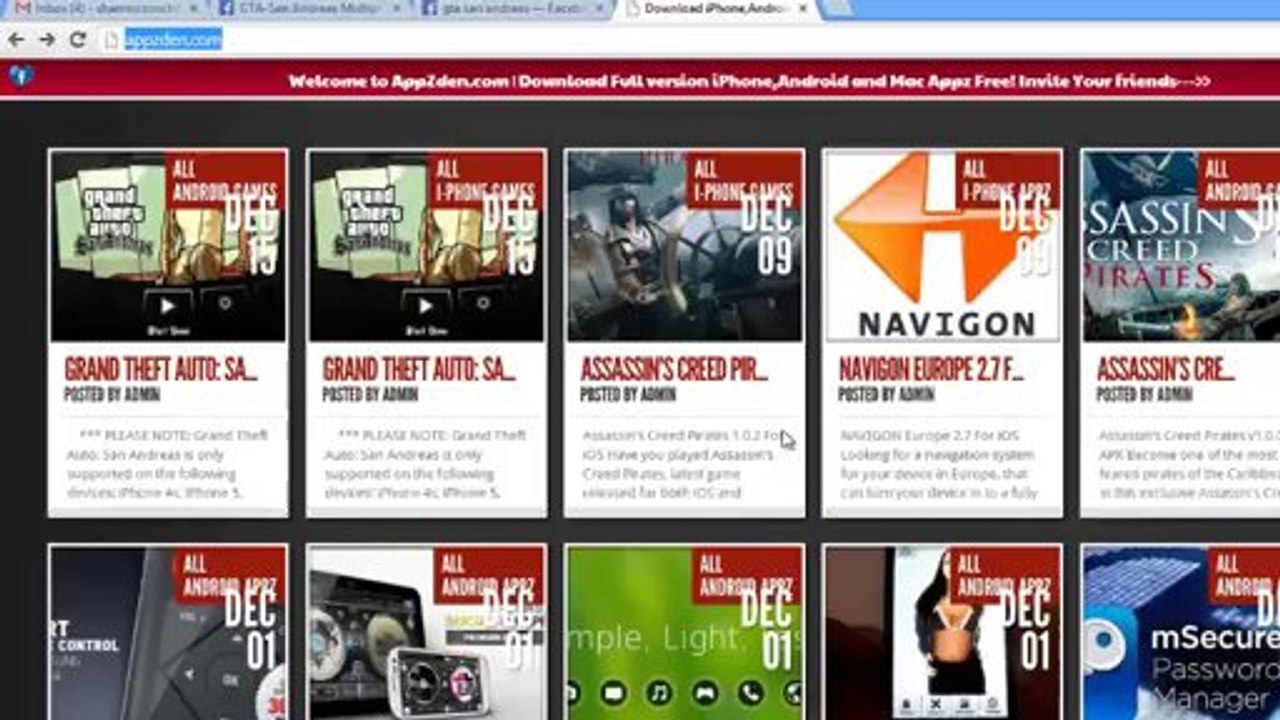
Task: Click the Welcome to AppZden.com banner text
Action: click(x=749, y=81)
